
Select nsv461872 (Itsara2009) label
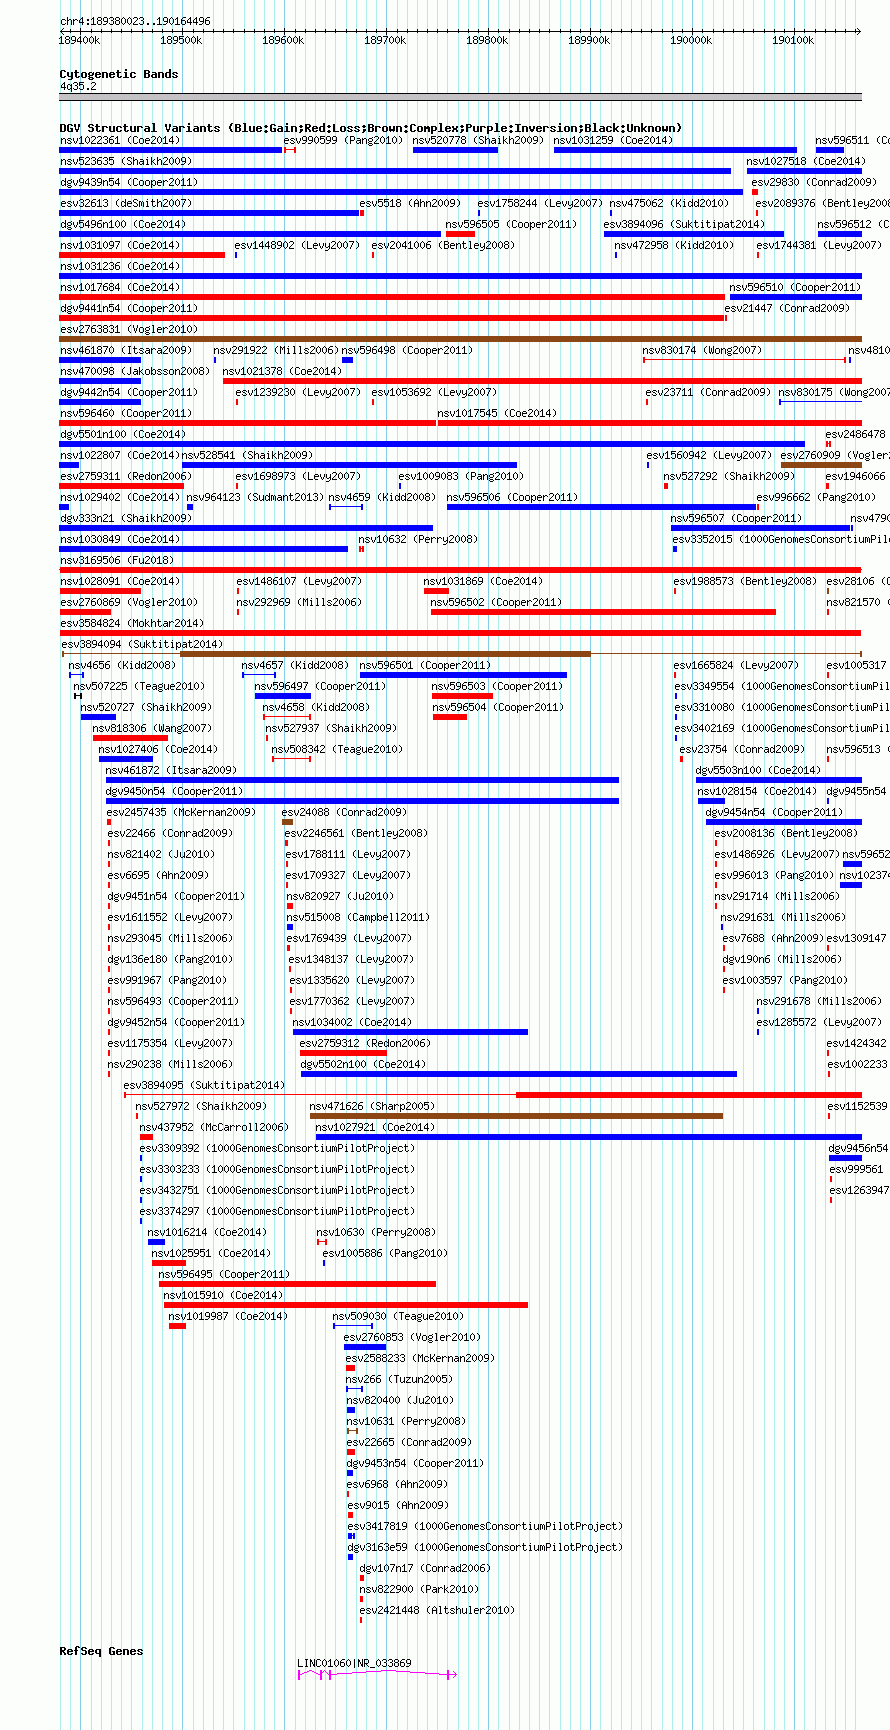171,770
